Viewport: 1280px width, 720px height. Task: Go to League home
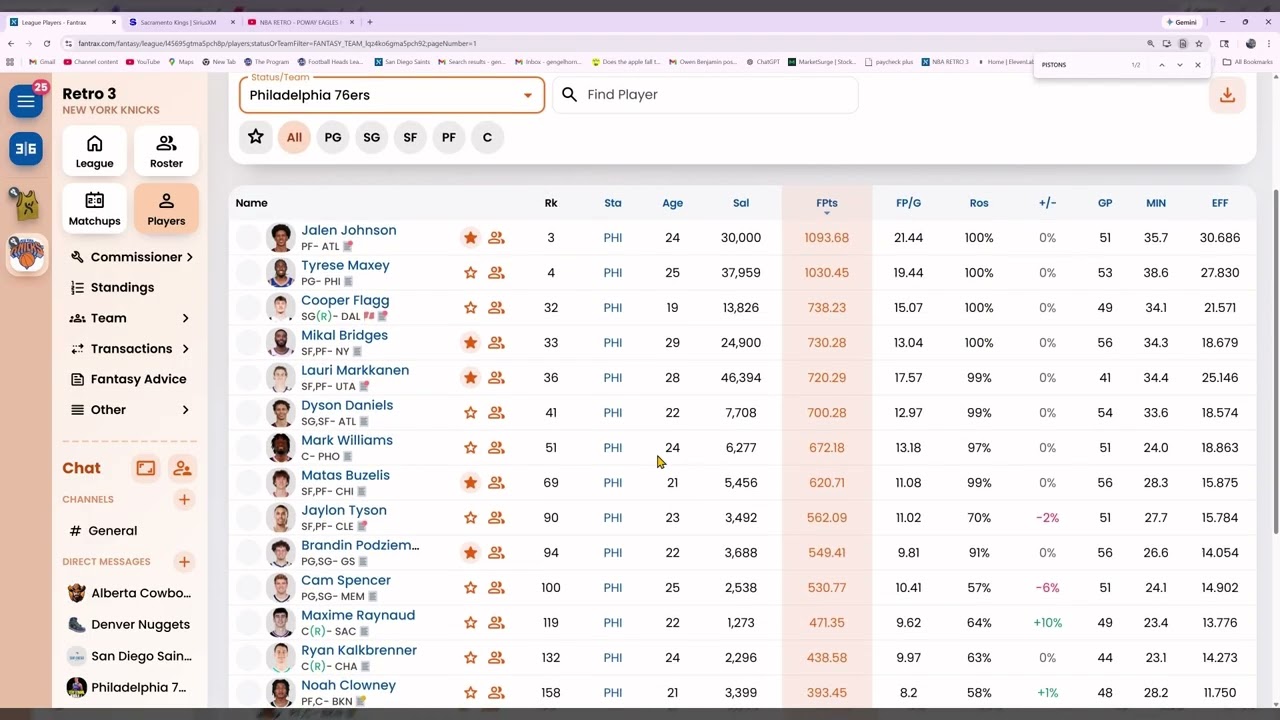click(x=94, y=151)
